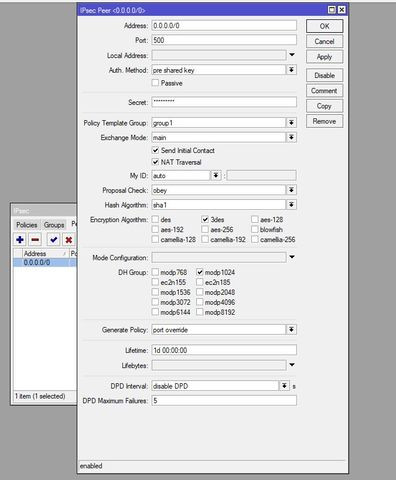
Task: Sort by Address column header in IPsec window
Action: coord(45,253)
